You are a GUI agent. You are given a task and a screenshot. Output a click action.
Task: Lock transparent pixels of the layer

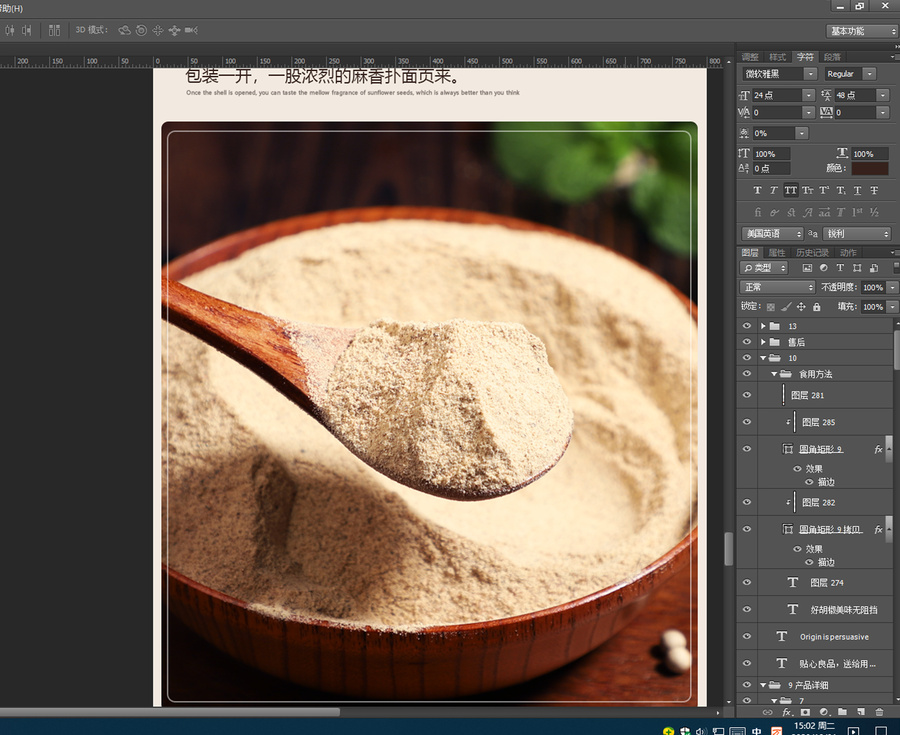point(771,307)
